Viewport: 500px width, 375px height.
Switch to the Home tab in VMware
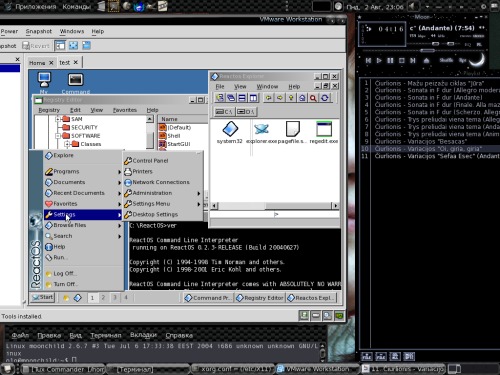pyautogui.click(x=37, y=63)
